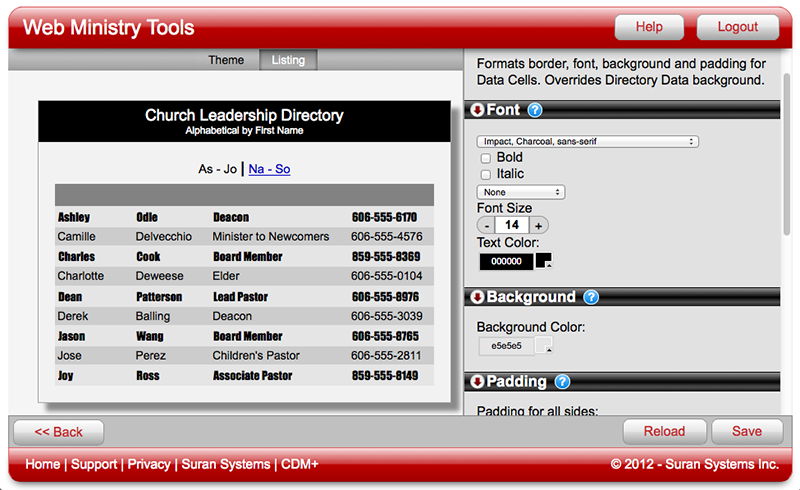Open help icon beside Font heading

point(535,110)
